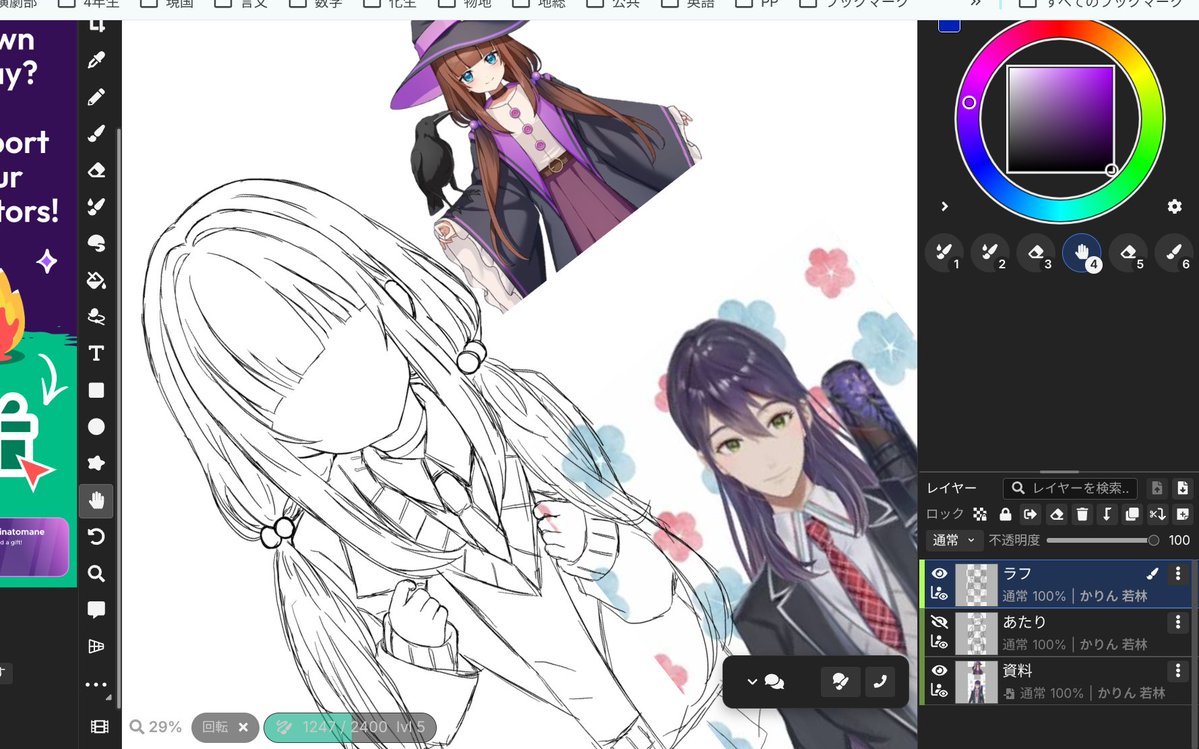Click the export file icon in layers header

coord(1182,488)
